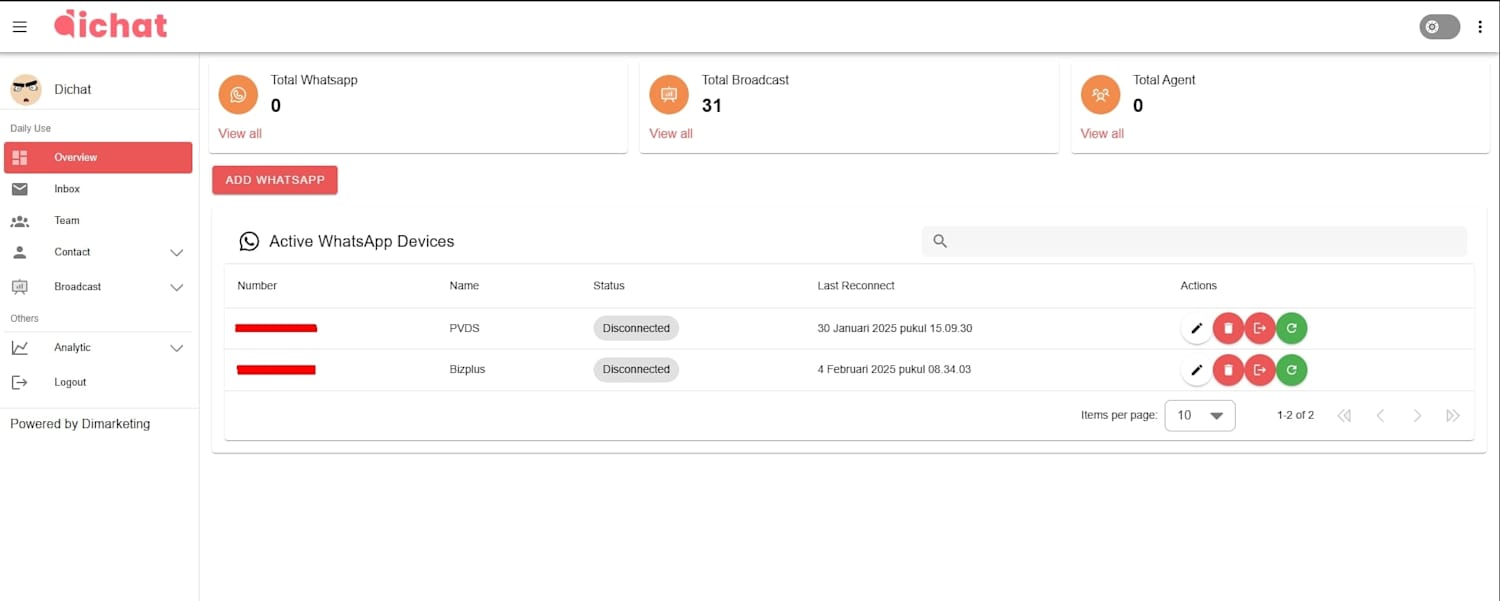Click the 30 Januari 2025 reconnect time

[895, 328]
